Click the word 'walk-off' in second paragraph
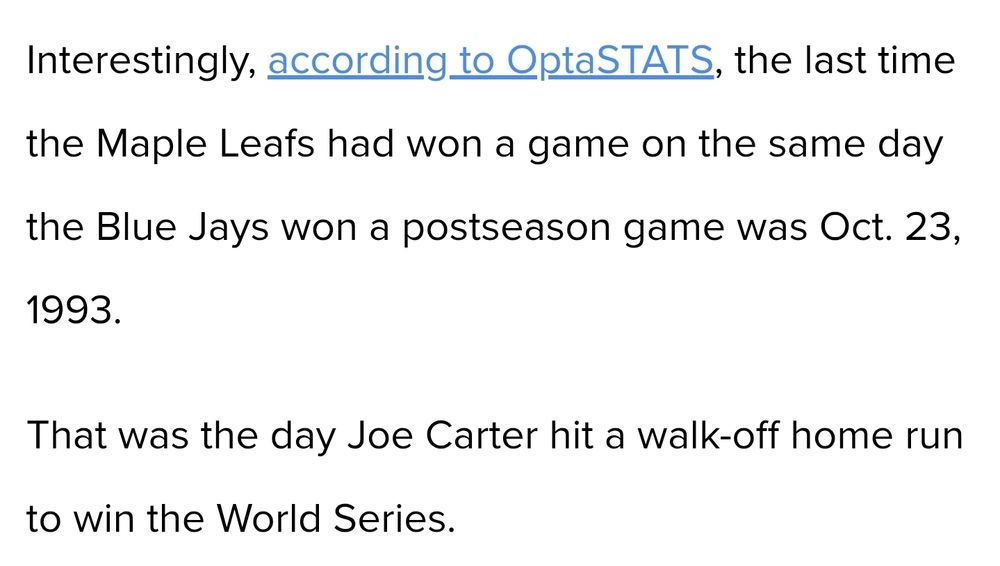Image resolution: width=1000 pixels, height=566 pixels. click(708, 436)
